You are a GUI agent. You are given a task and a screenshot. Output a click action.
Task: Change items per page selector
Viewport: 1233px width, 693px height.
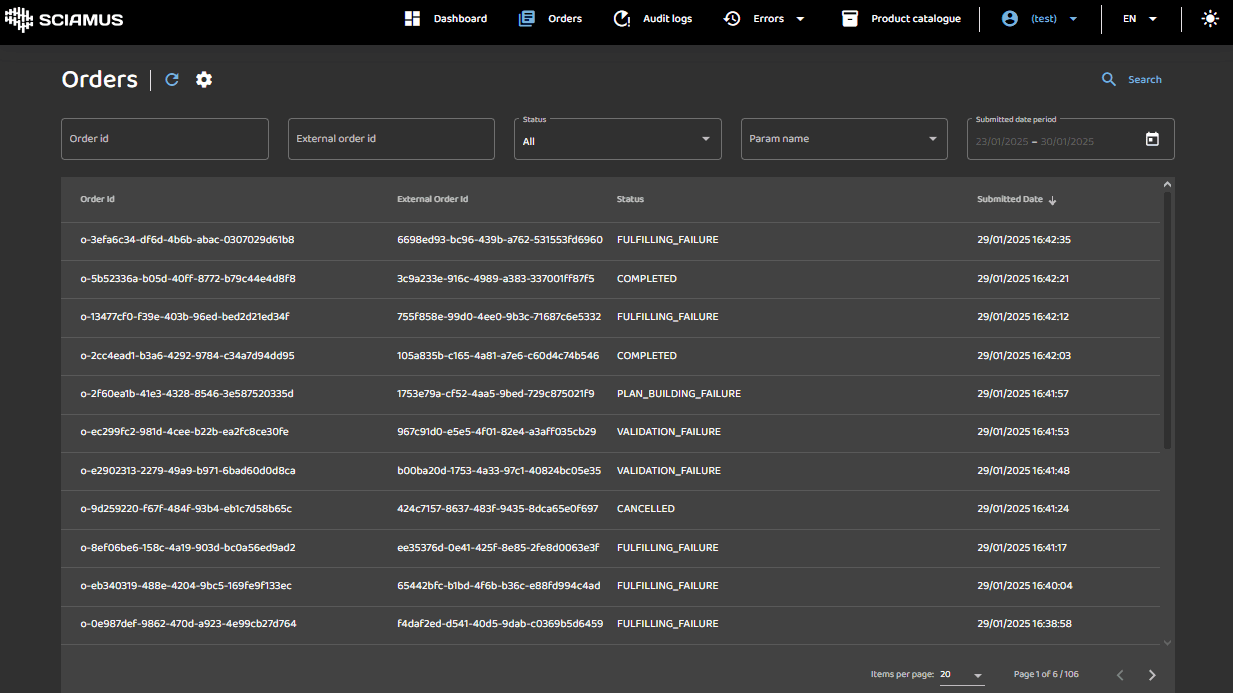coord(961,675)
